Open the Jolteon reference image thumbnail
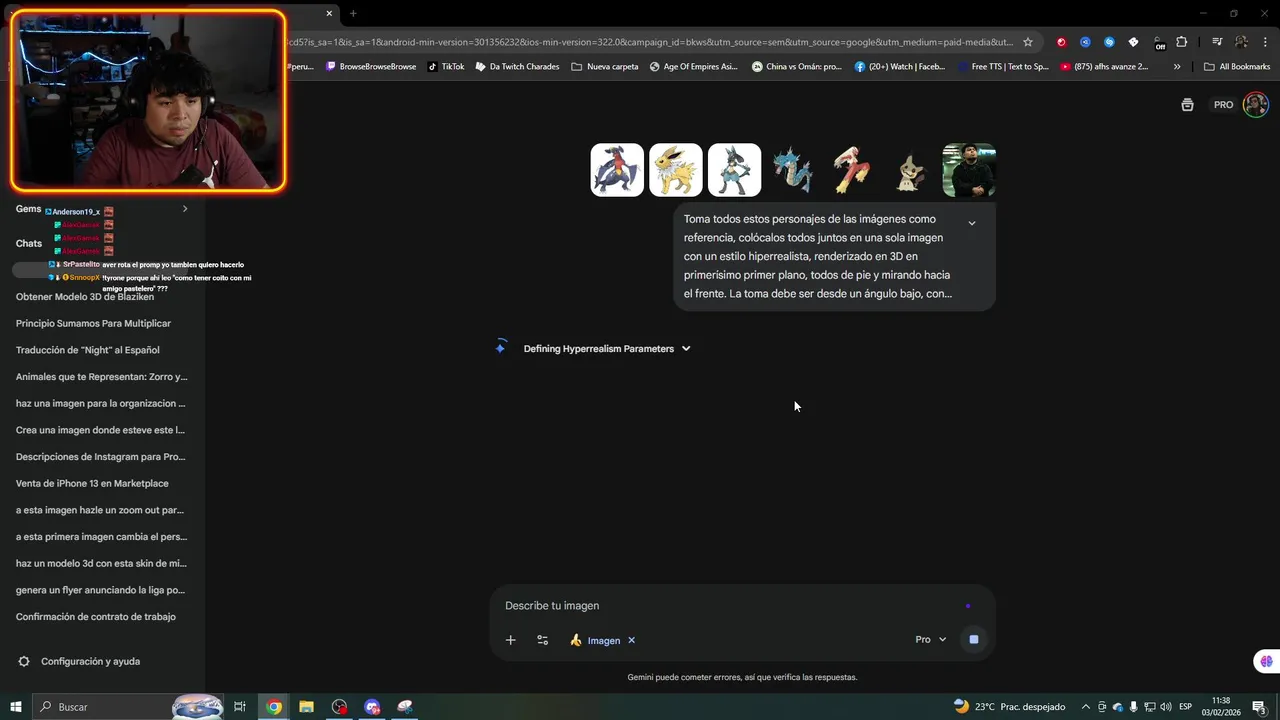The image size is (1280, 720). point(676,170)
